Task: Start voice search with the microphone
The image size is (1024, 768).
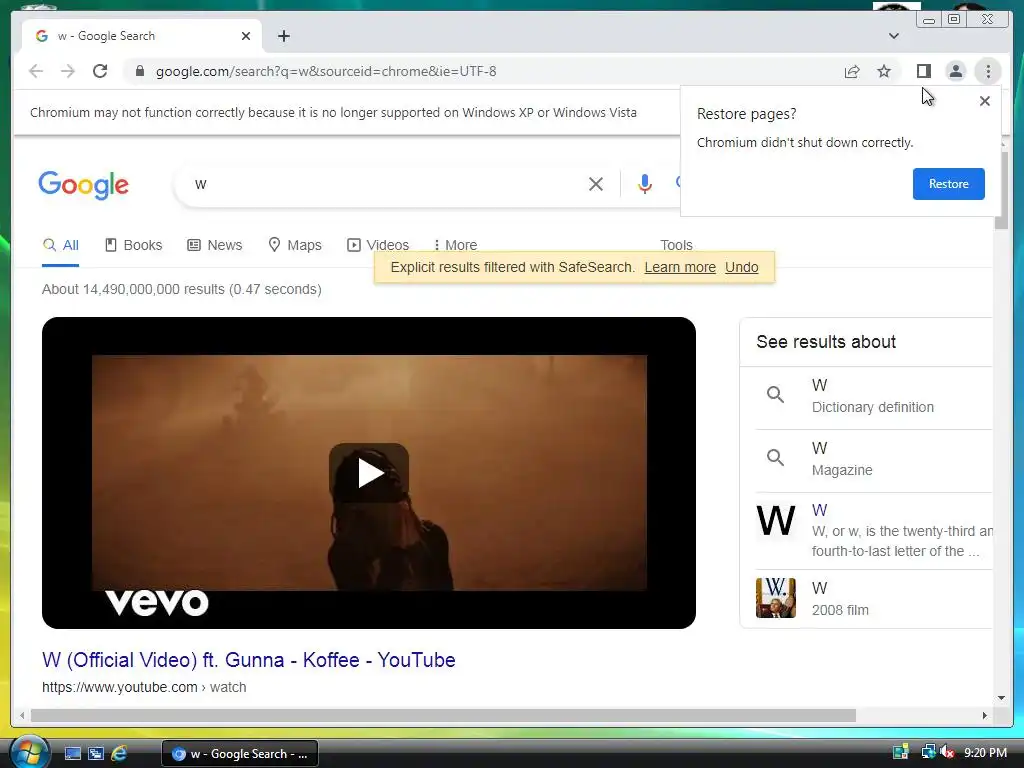Action: [645, 184]
